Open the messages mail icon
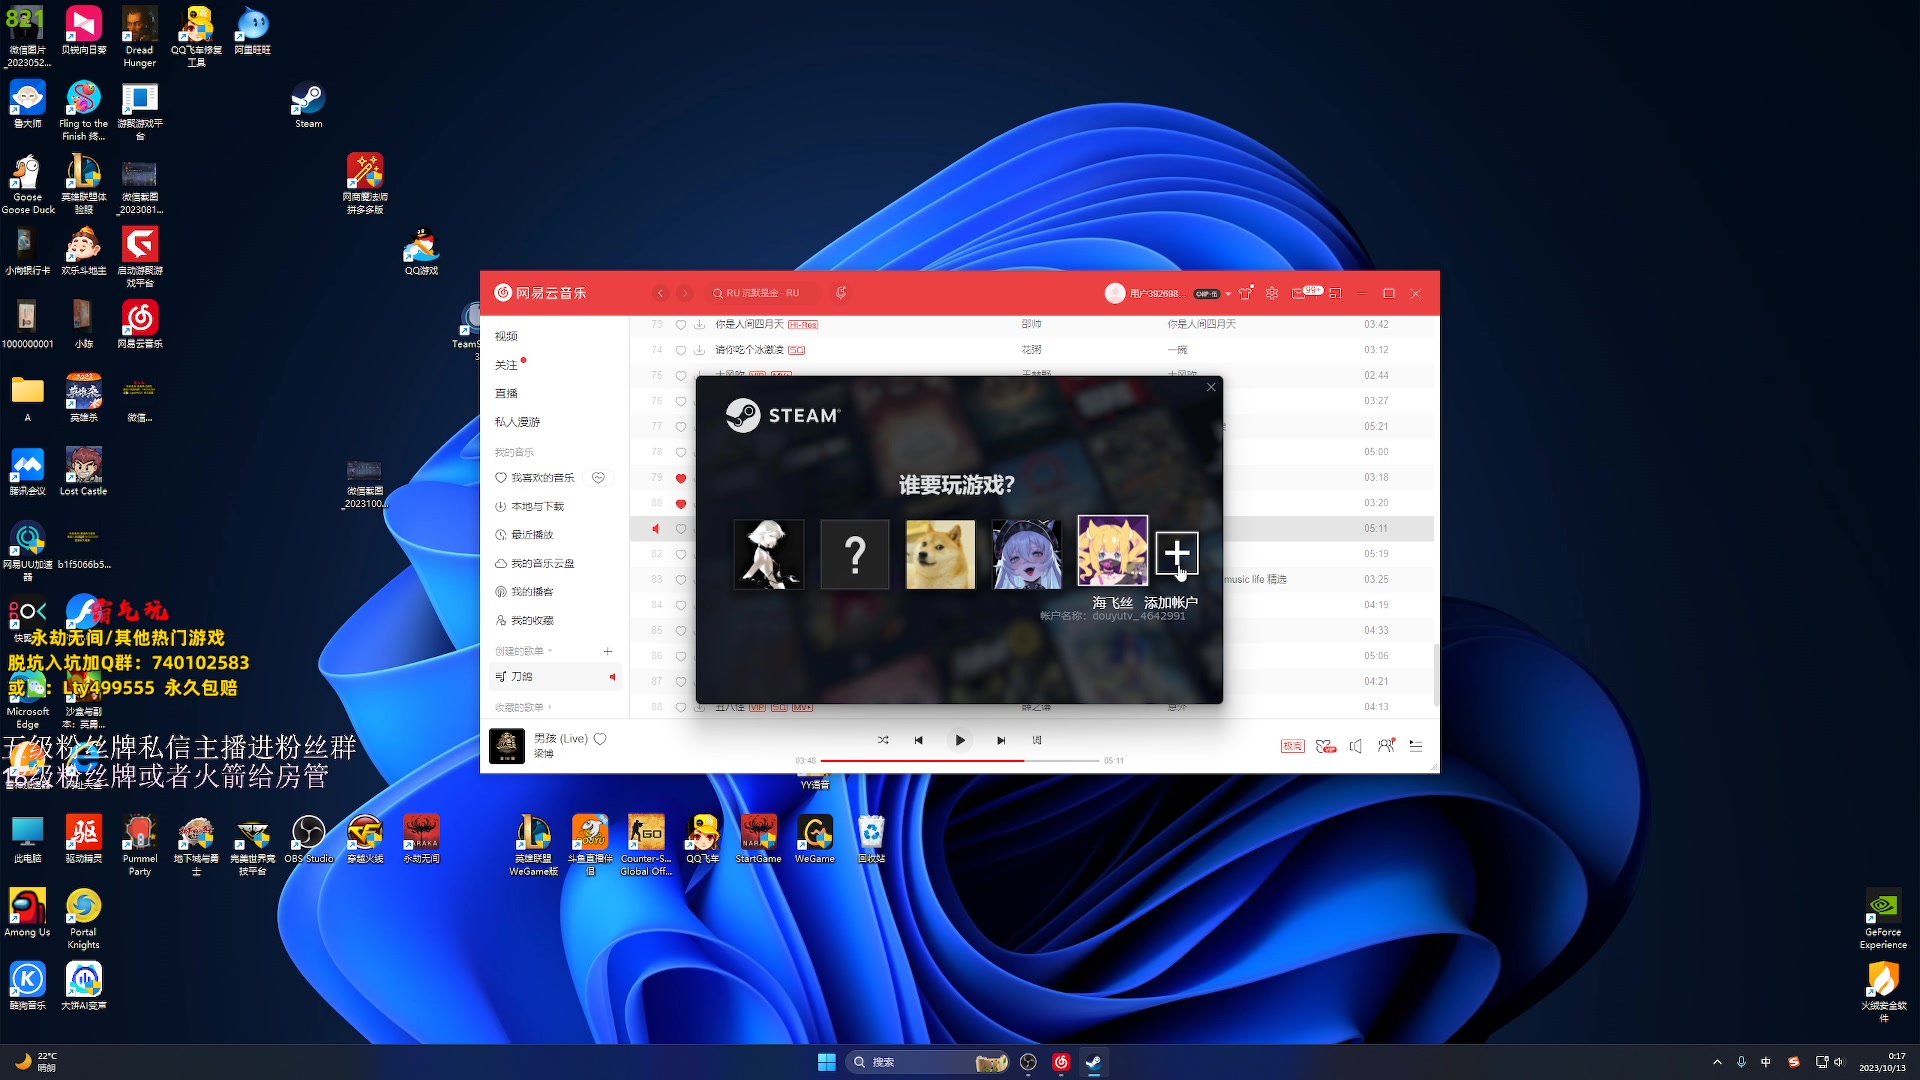 (x=1298, y=293)
